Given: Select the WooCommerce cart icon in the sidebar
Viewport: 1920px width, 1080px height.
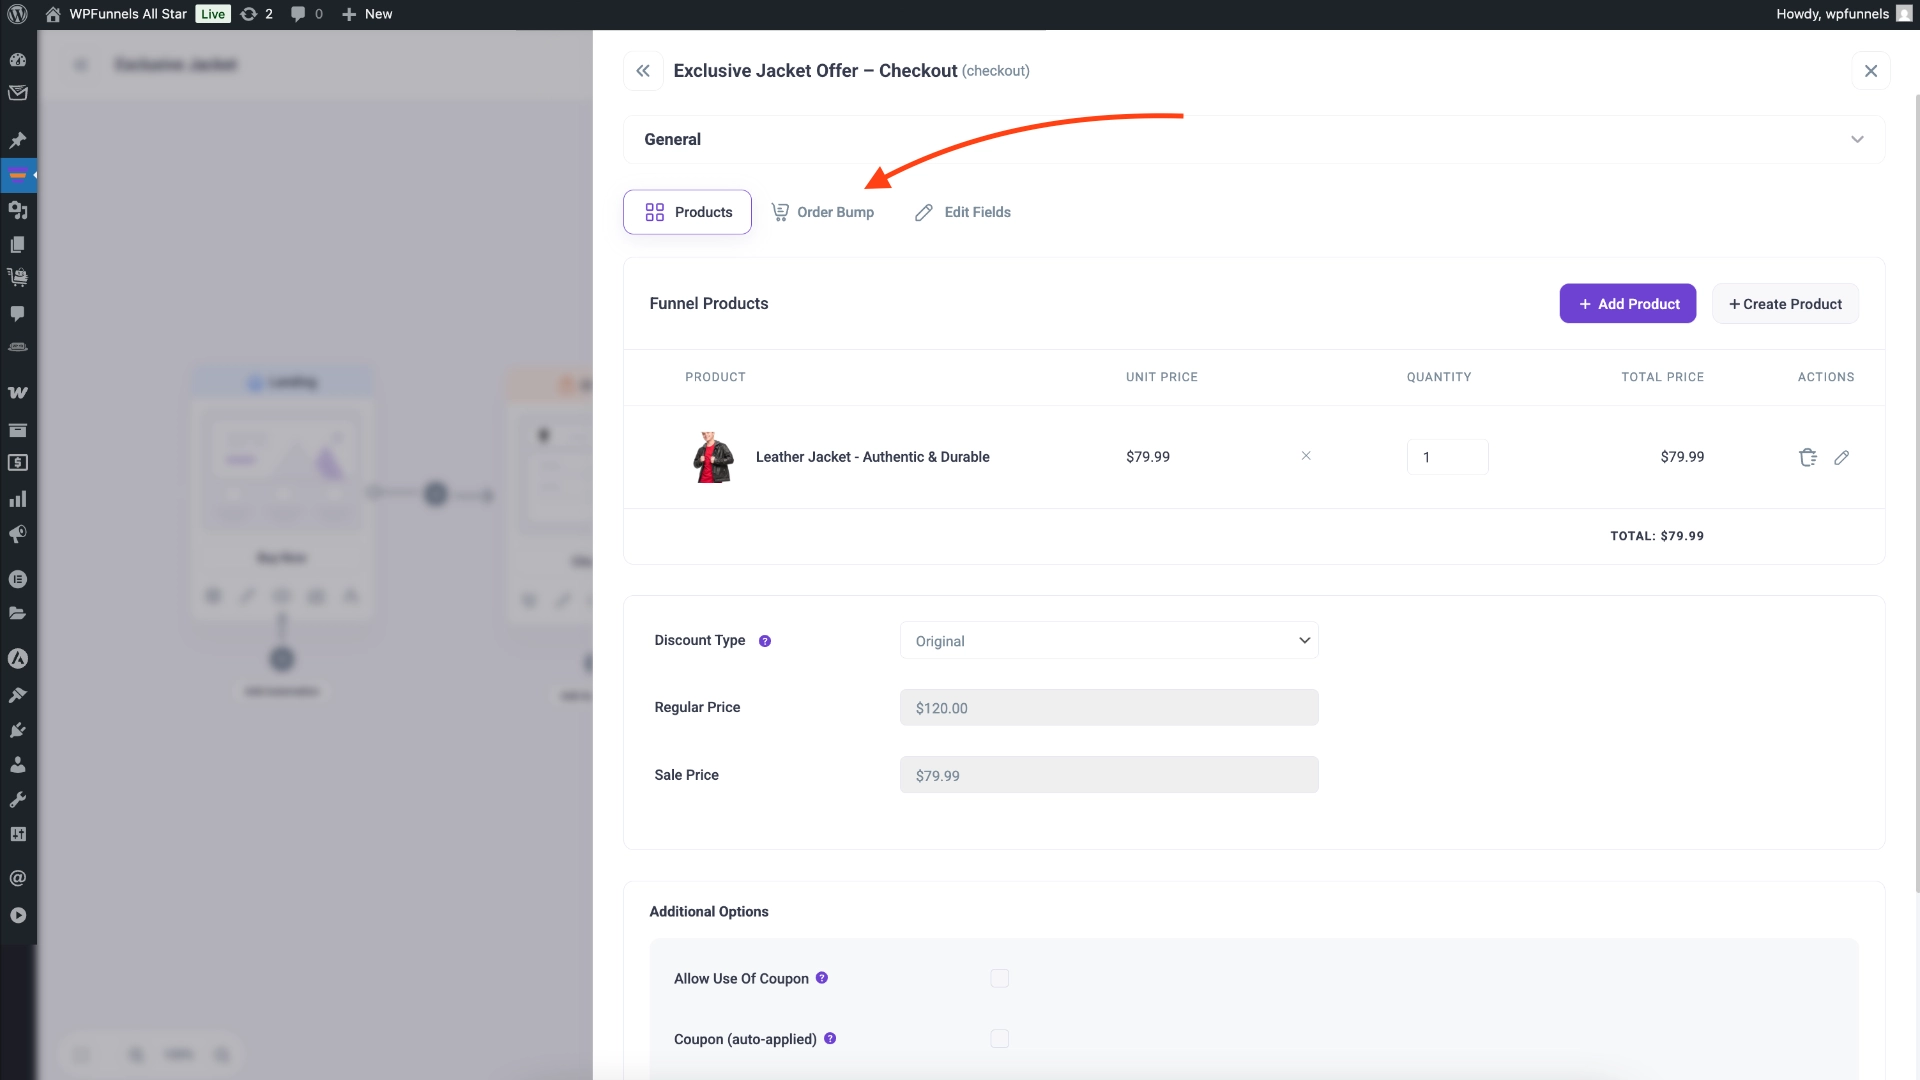Looking at the screenshot, I should 18,277.
